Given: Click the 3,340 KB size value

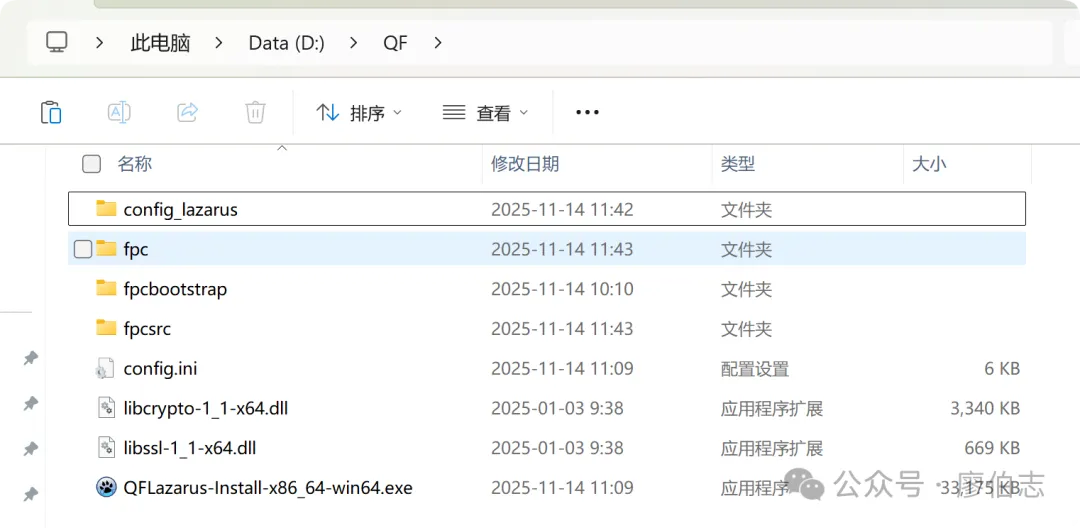Looking at the screenshot, I should [x=985, y=409].
